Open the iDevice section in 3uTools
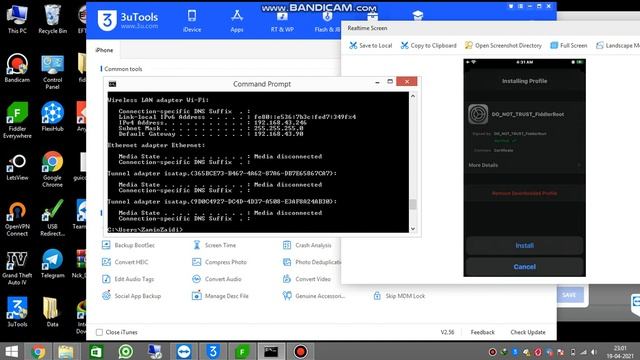 click(192, 21)
